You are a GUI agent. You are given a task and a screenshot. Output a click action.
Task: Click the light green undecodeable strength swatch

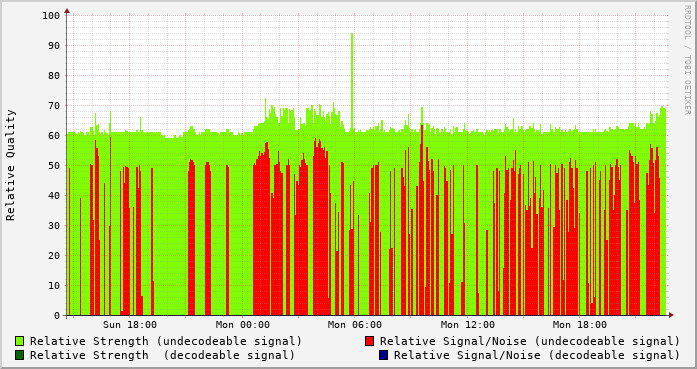pos(20,341)
